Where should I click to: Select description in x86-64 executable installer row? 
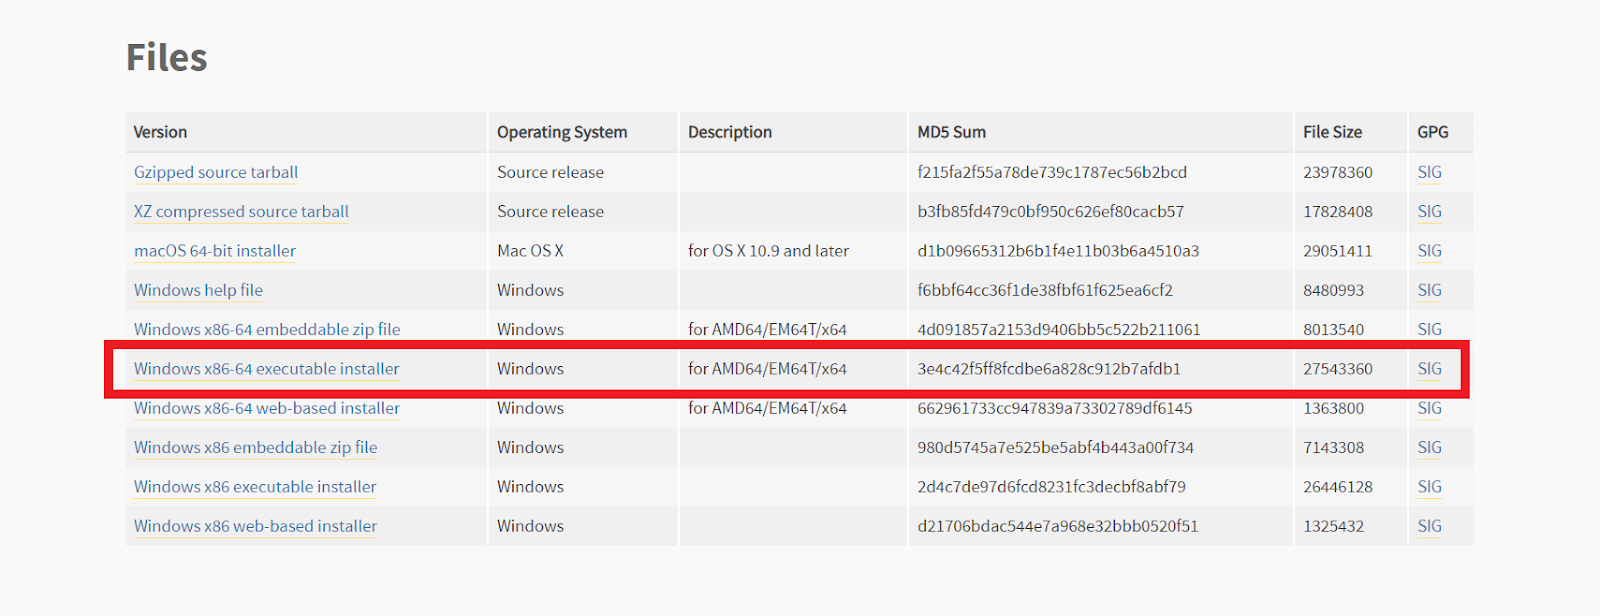point(767,369)
